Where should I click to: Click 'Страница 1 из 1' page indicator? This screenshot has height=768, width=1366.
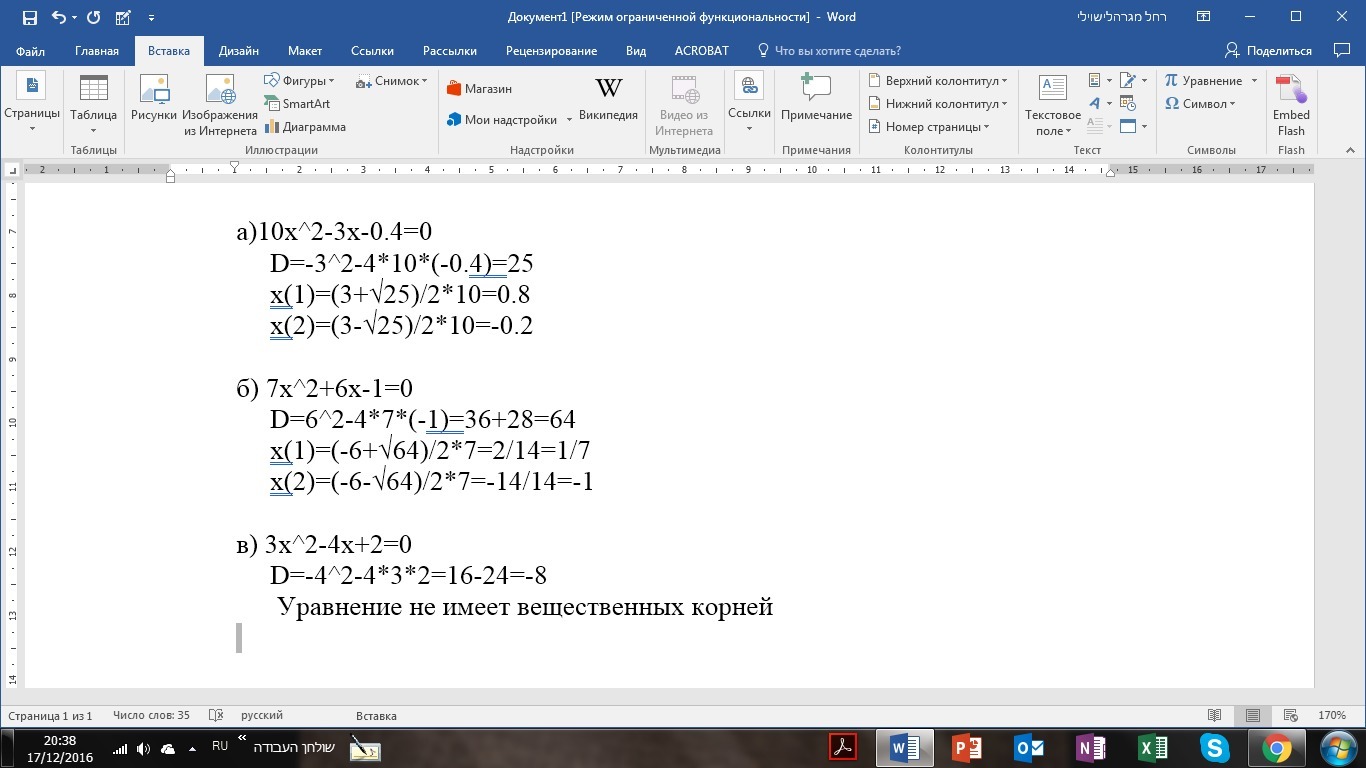50,716
